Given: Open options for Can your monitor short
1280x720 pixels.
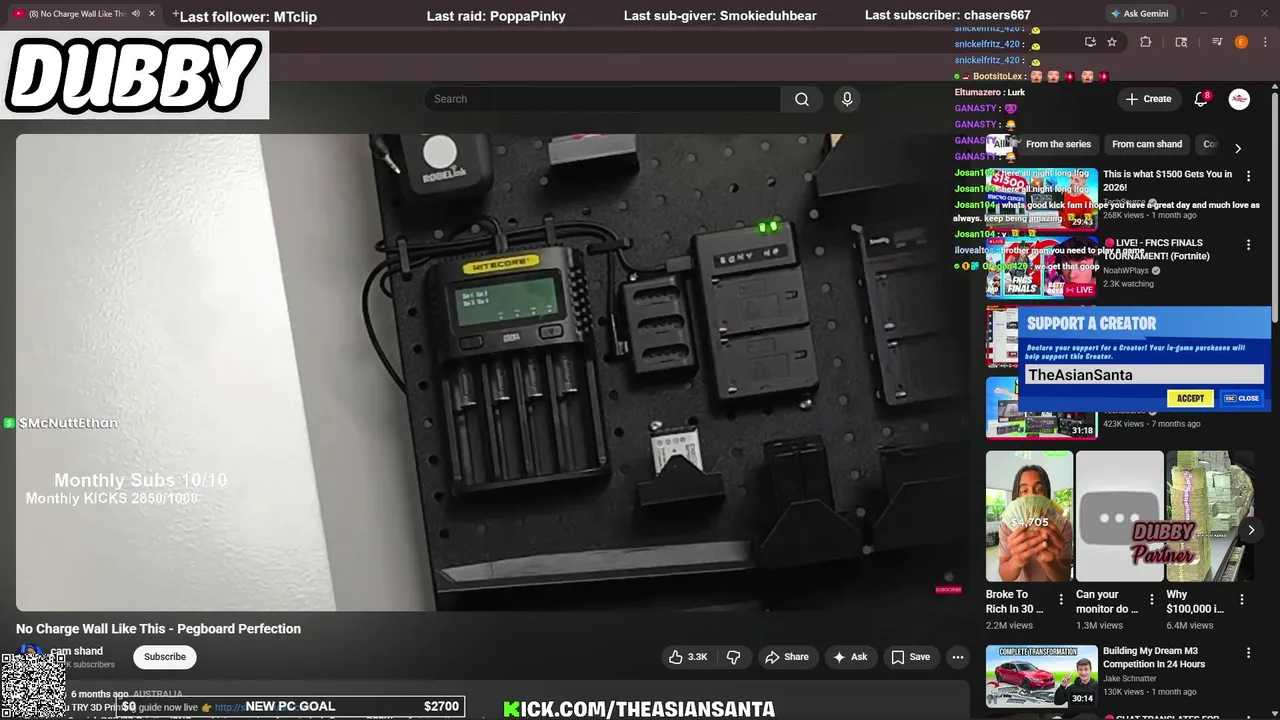Looking at the screenshot, I should [x=1151, y=600].
